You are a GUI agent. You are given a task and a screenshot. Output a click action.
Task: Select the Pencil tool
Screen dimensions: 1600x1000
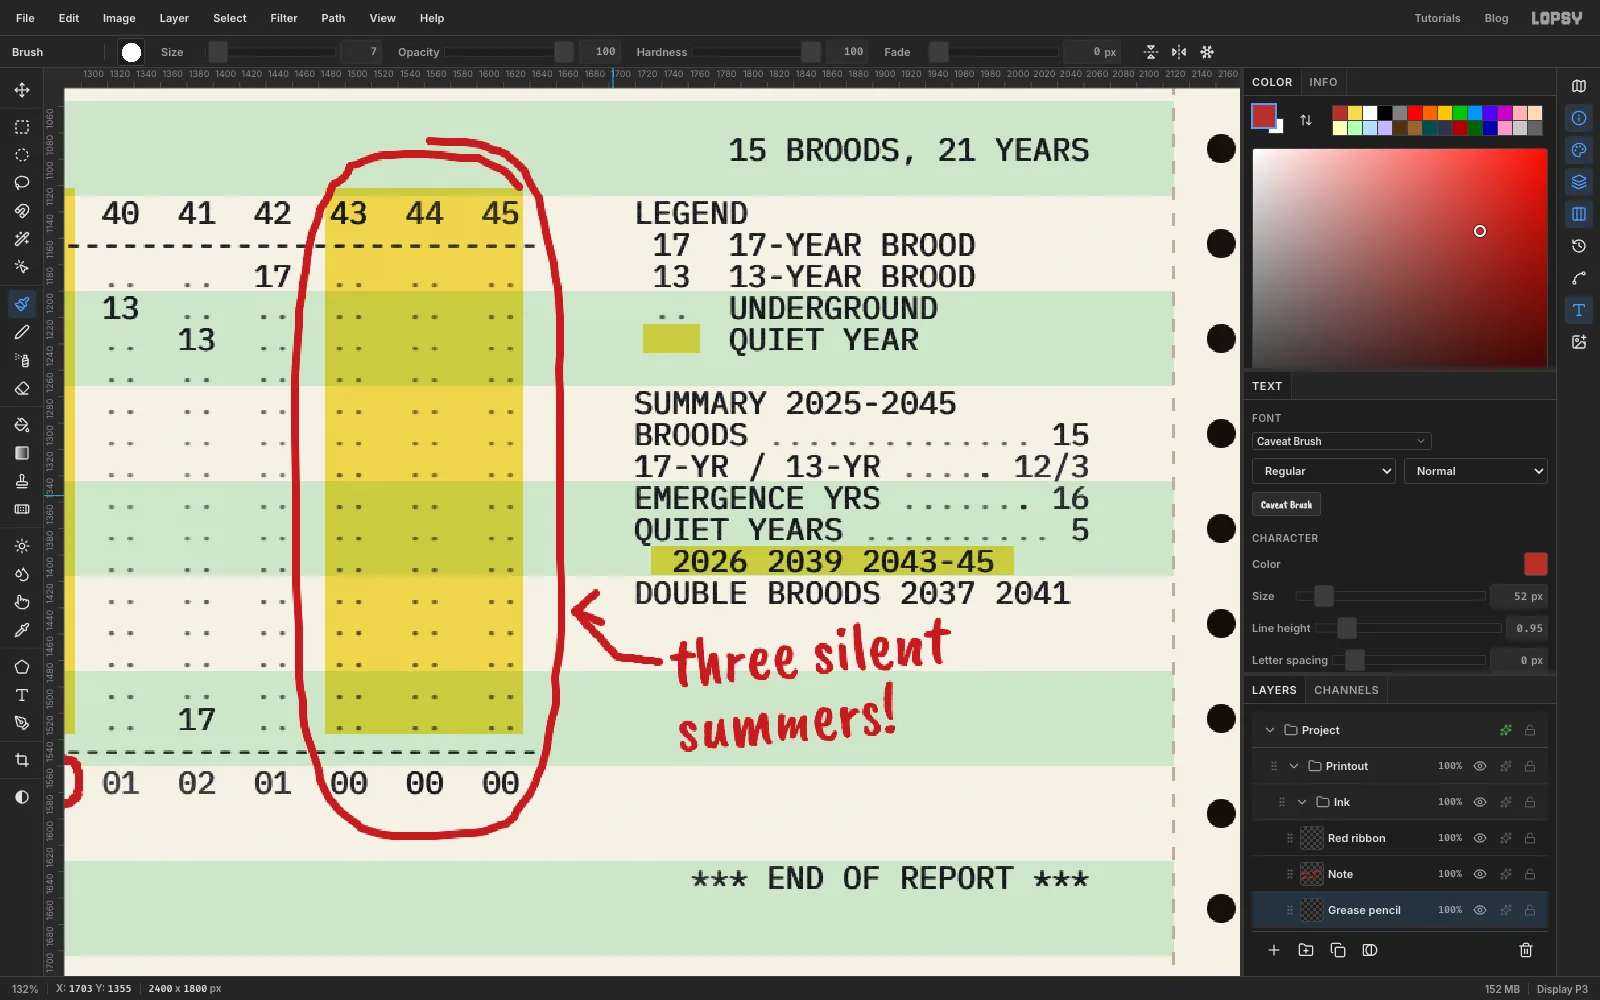22,332
